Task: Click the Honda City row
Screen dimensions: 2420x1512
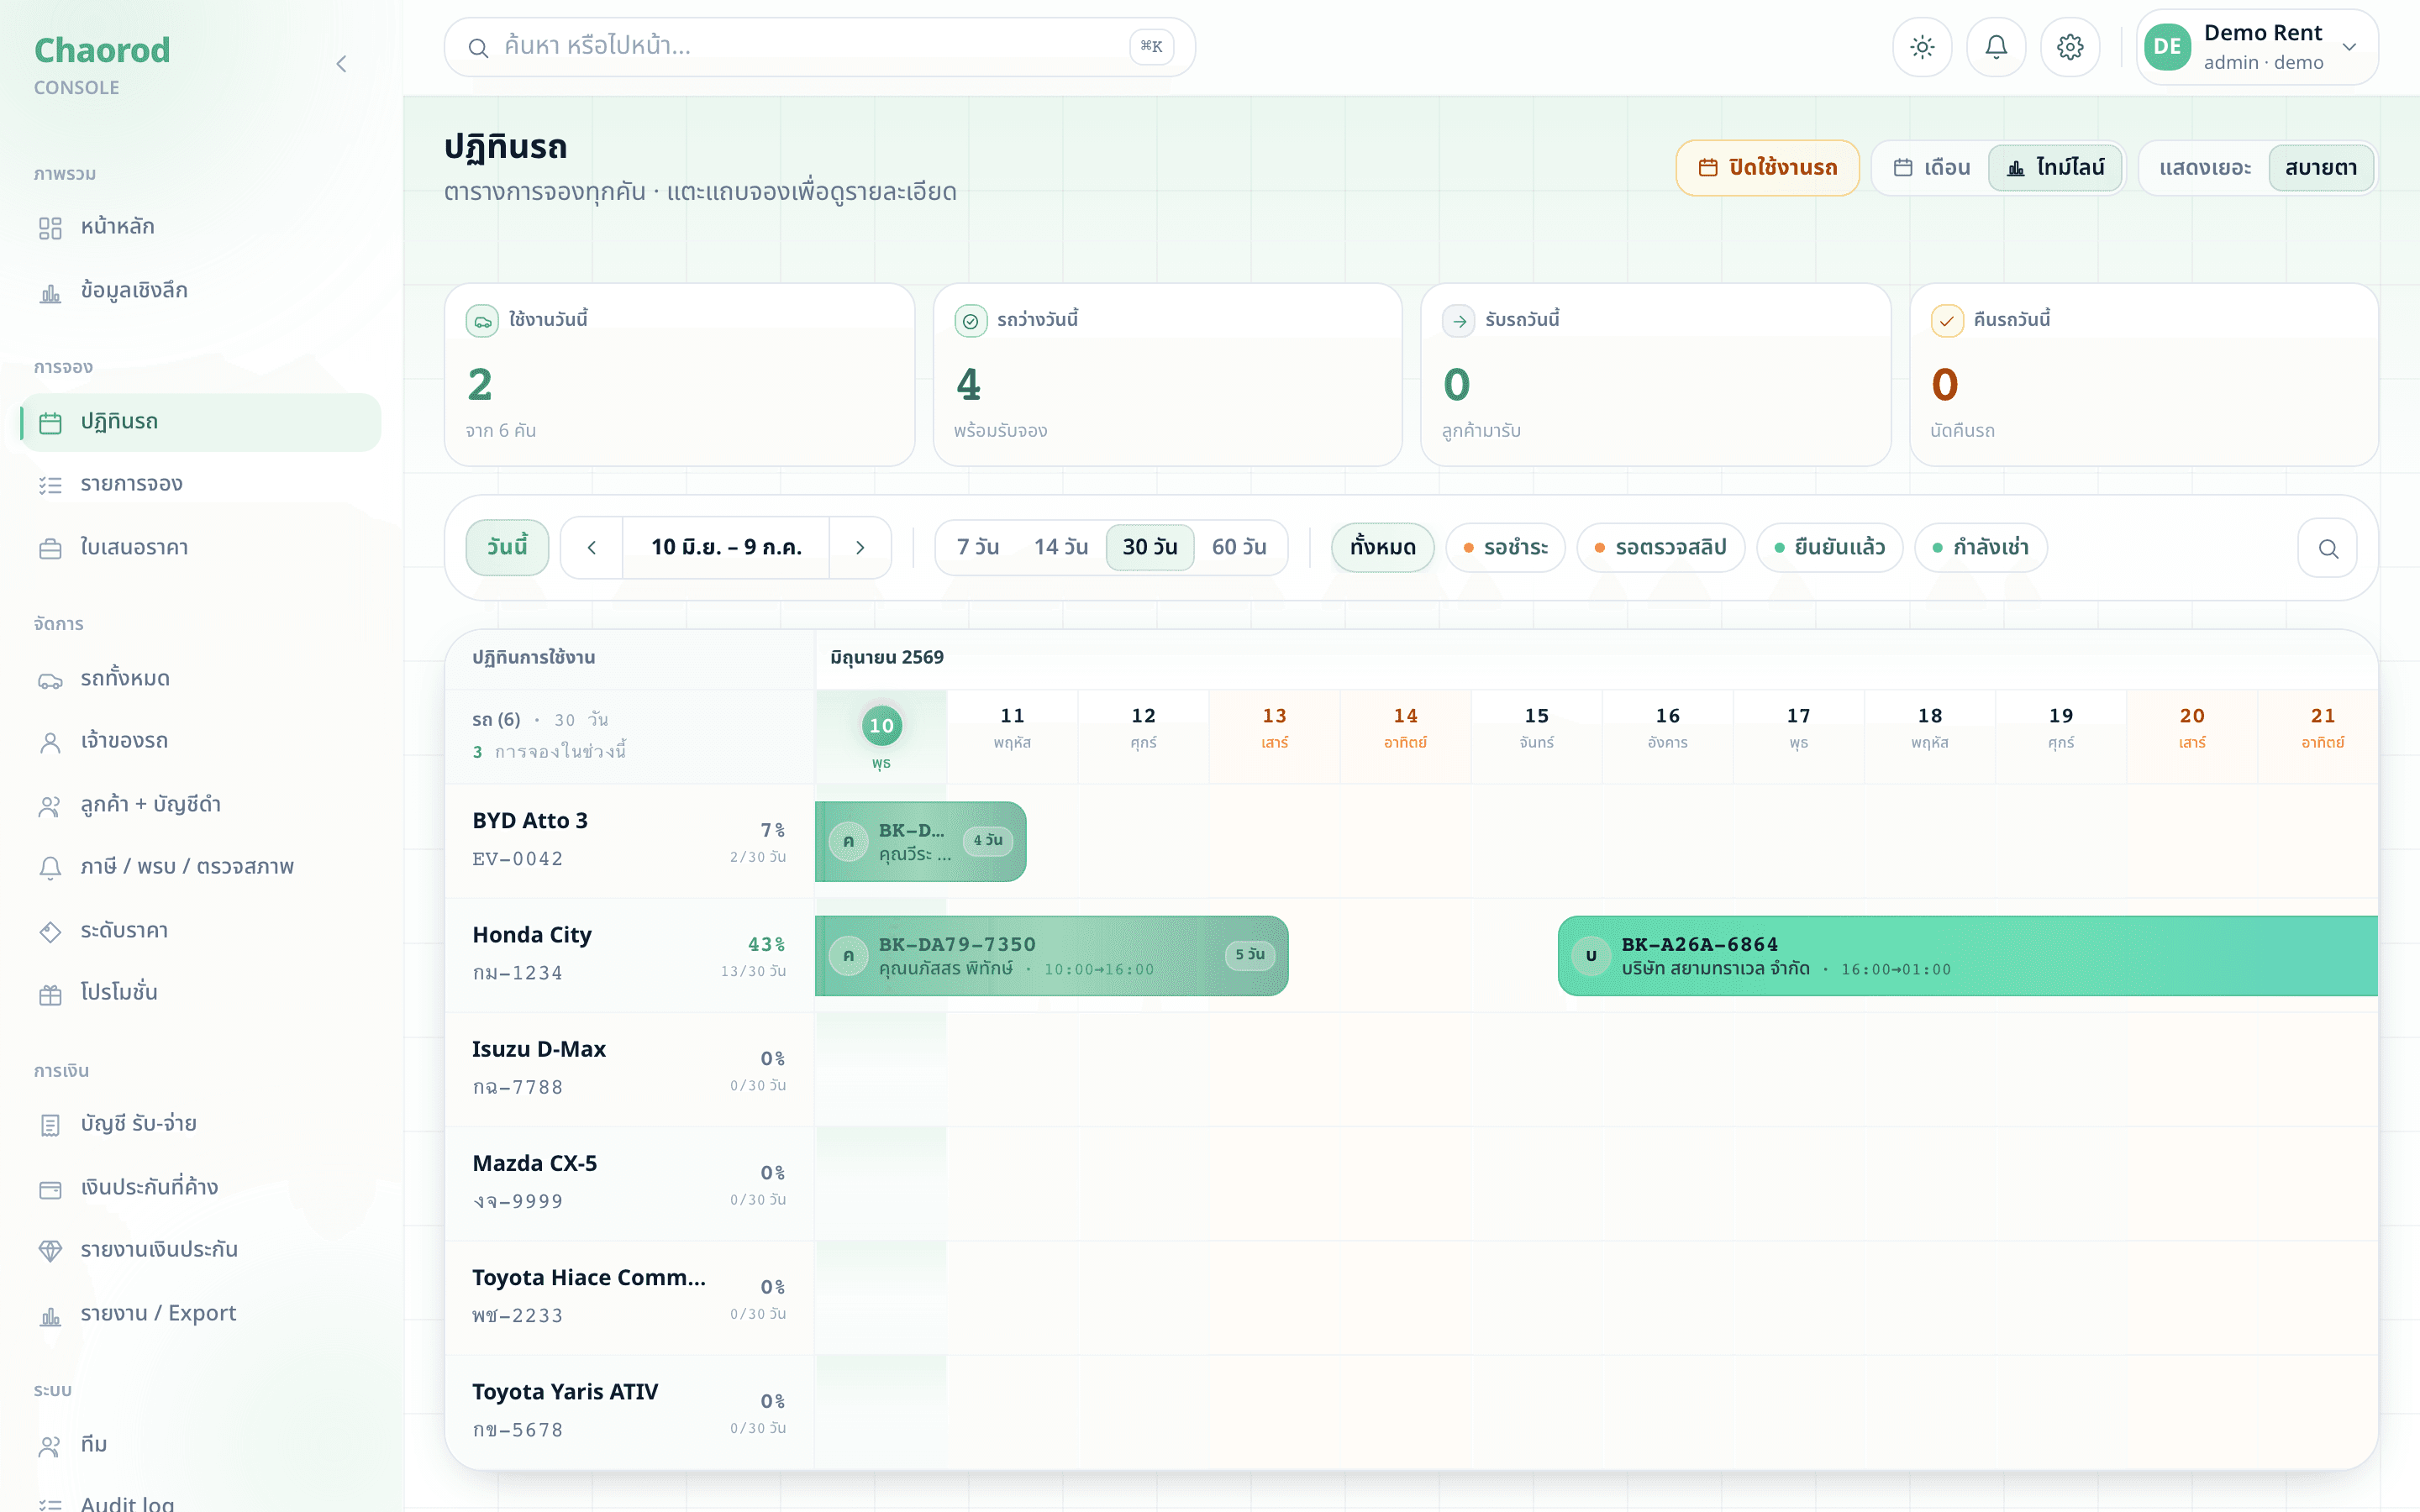Action: pos(629,955)
